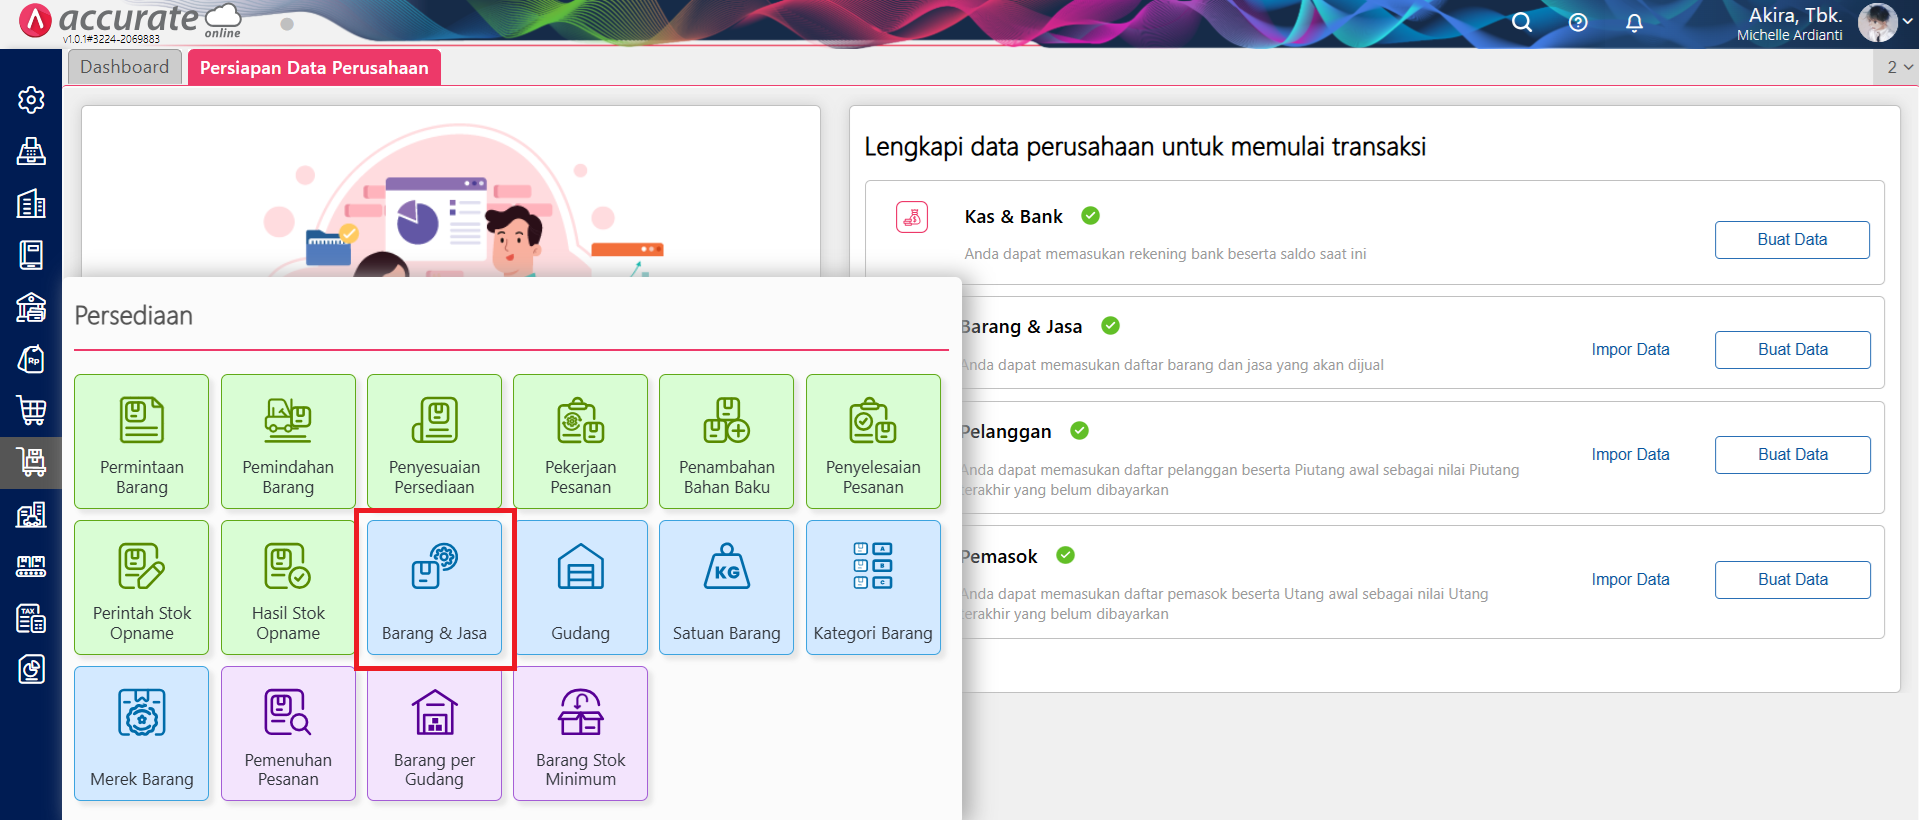Switch to the Dashboard tab
The width and height of the screenshot is (1919, 820).
tap(125, 67)
